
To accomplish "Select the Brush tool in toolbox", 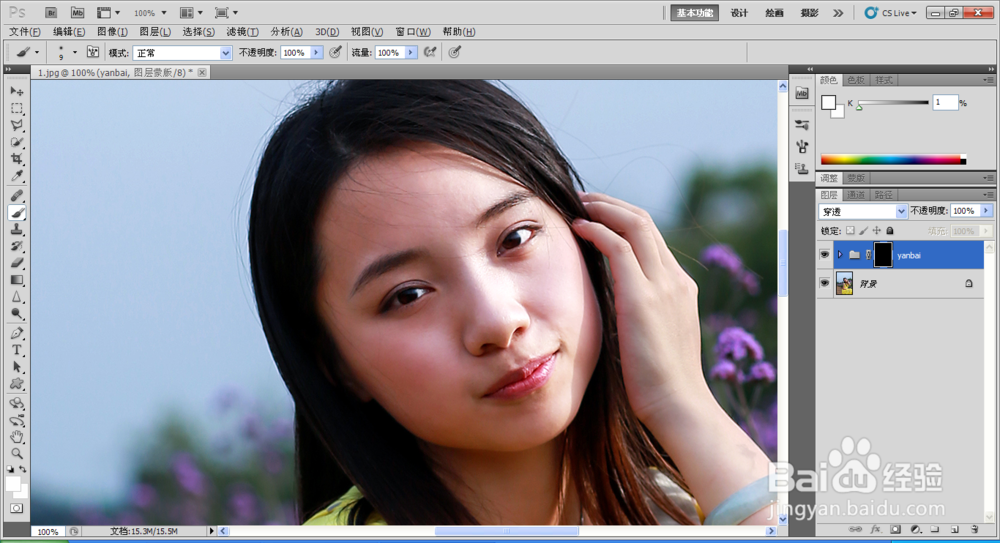I will click(x=17, y=212).
